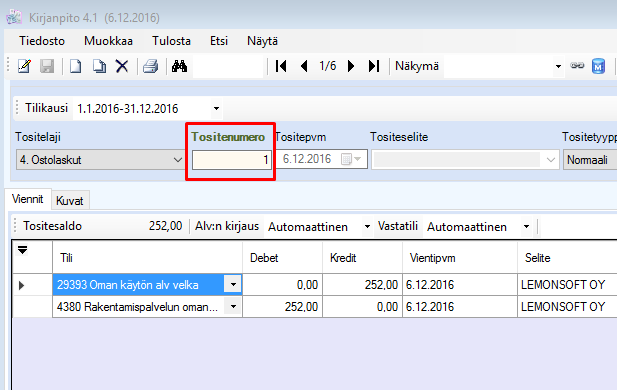Click the blue database M icon
The width and height of the screenshot is (617, 390).
[x=599, y=66]
